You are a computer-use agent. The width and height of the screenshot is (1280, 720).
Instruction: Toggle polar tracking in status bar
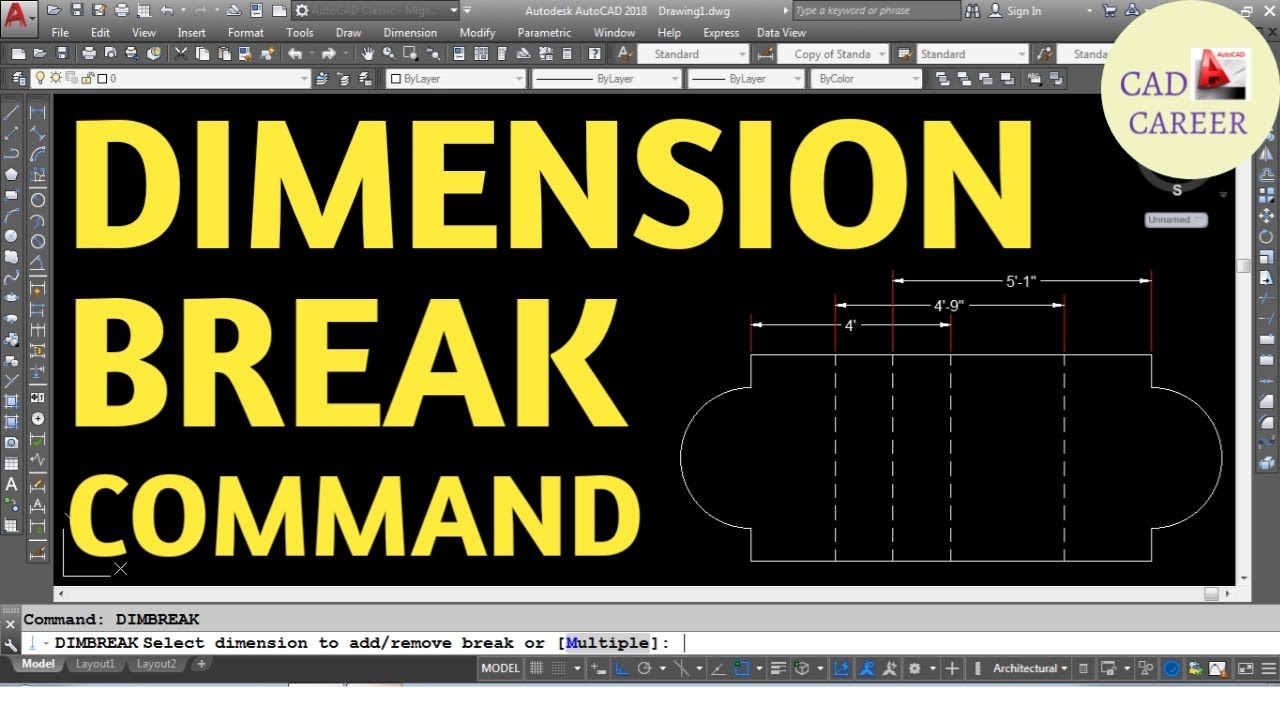[644, 668]
